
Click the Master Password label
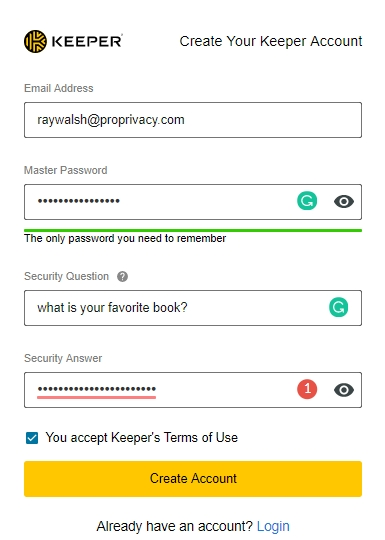pos(65,170)
